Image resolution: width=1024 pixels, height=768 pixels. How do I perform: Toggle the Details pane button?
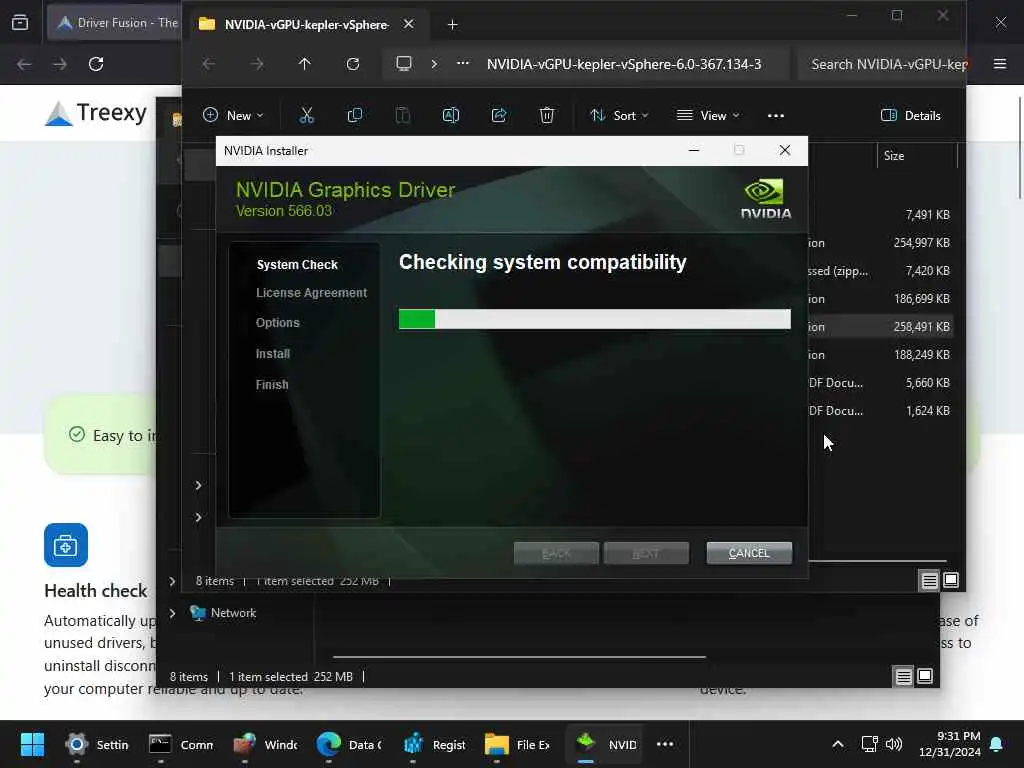coord(911,116)
